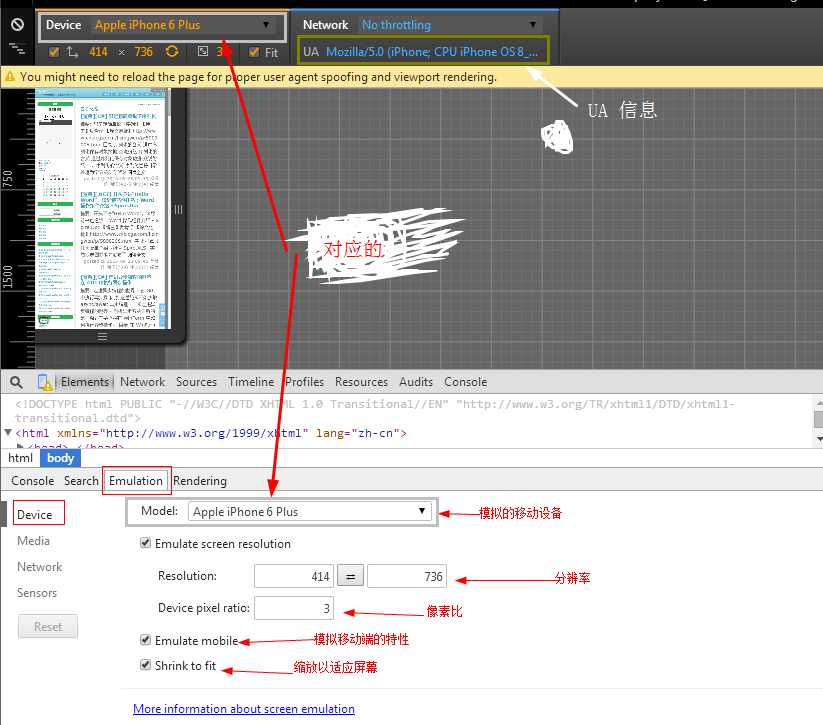
Task: Select the Emulation drawer tab
Action: tap(136, 480)
